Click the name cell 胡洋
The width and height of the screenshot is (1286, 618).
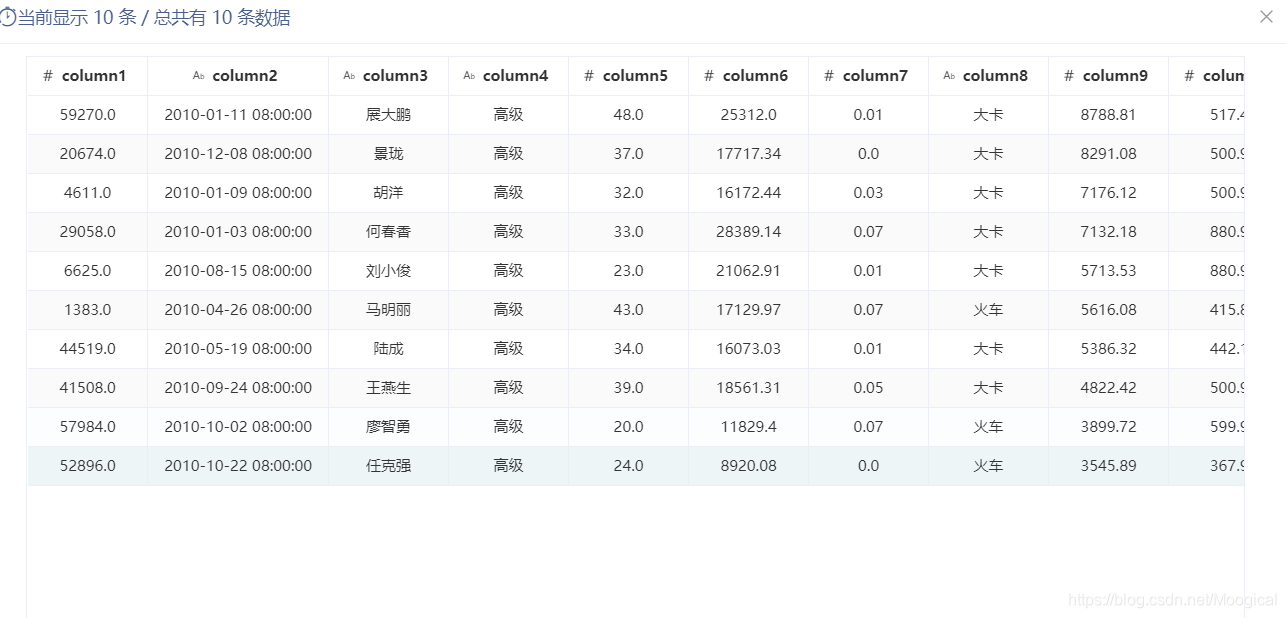[x=388, y=193]
